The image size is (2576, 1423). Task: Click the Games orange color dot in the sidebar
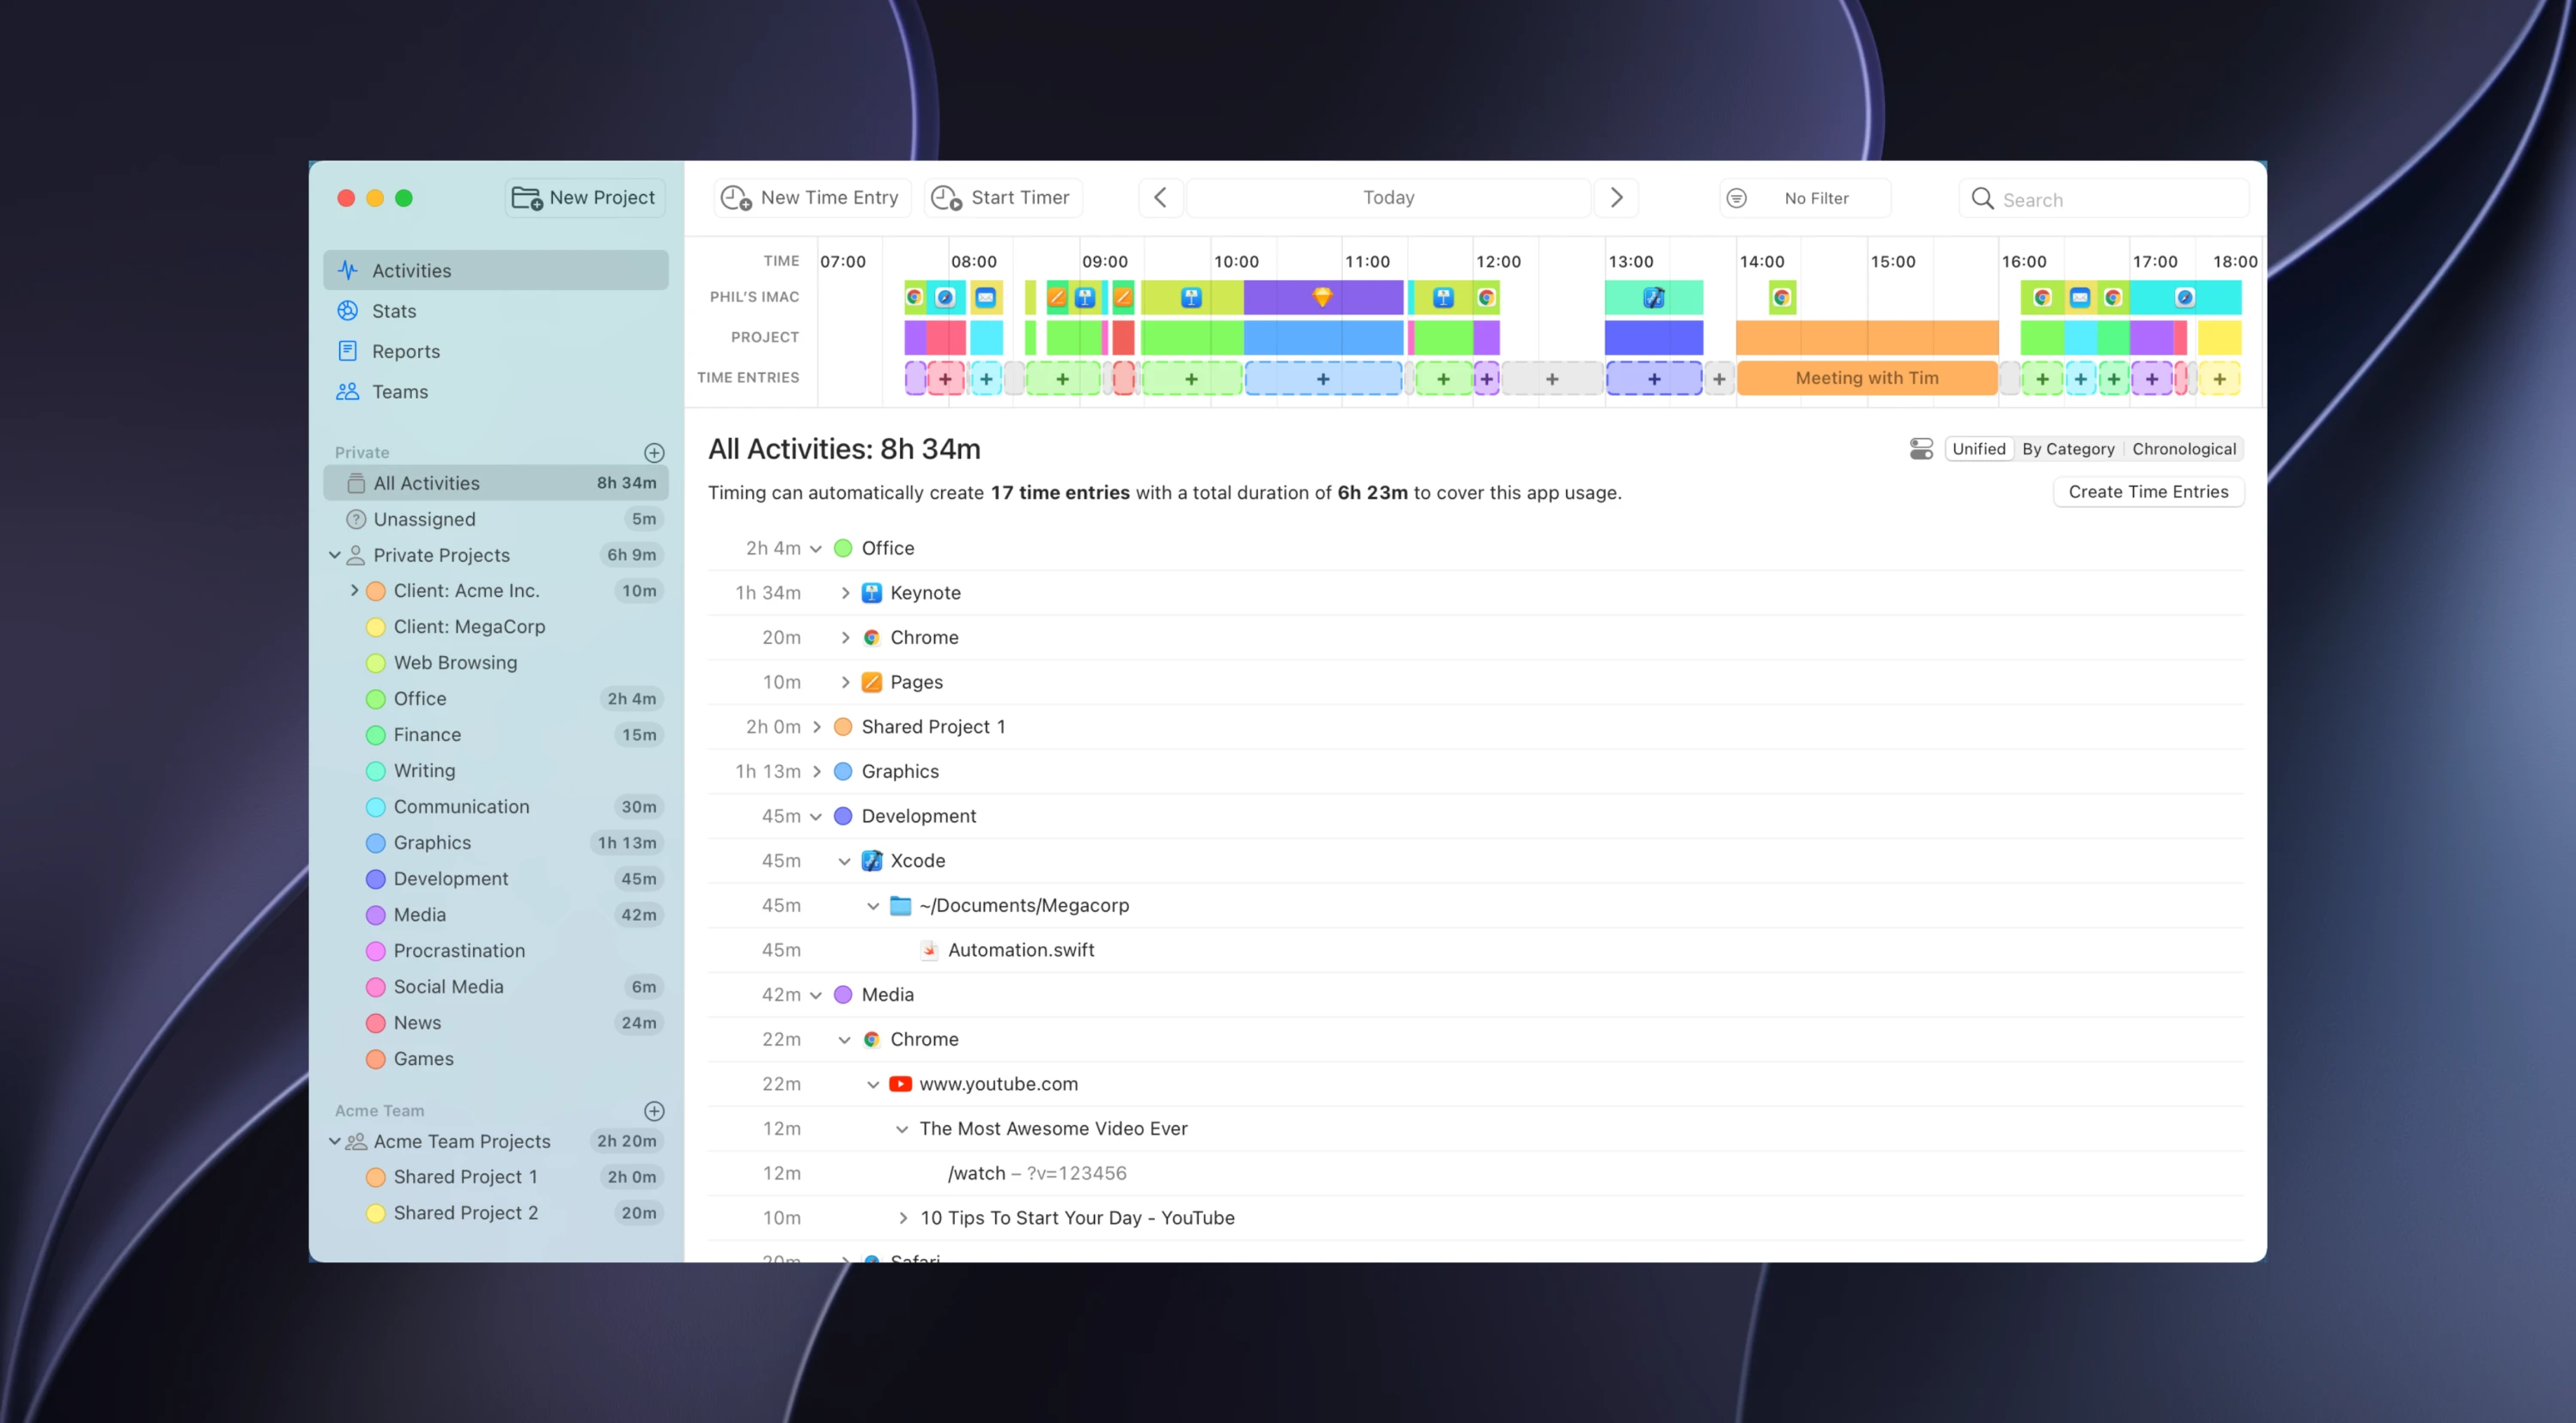(x=376, y=1059)
